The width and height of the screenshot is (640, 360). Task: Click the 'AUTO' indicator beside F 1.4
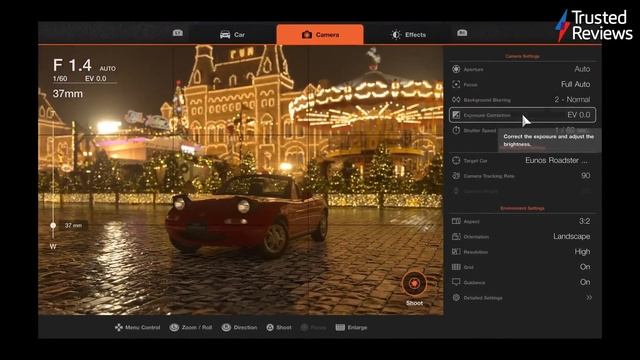[108, 69]
